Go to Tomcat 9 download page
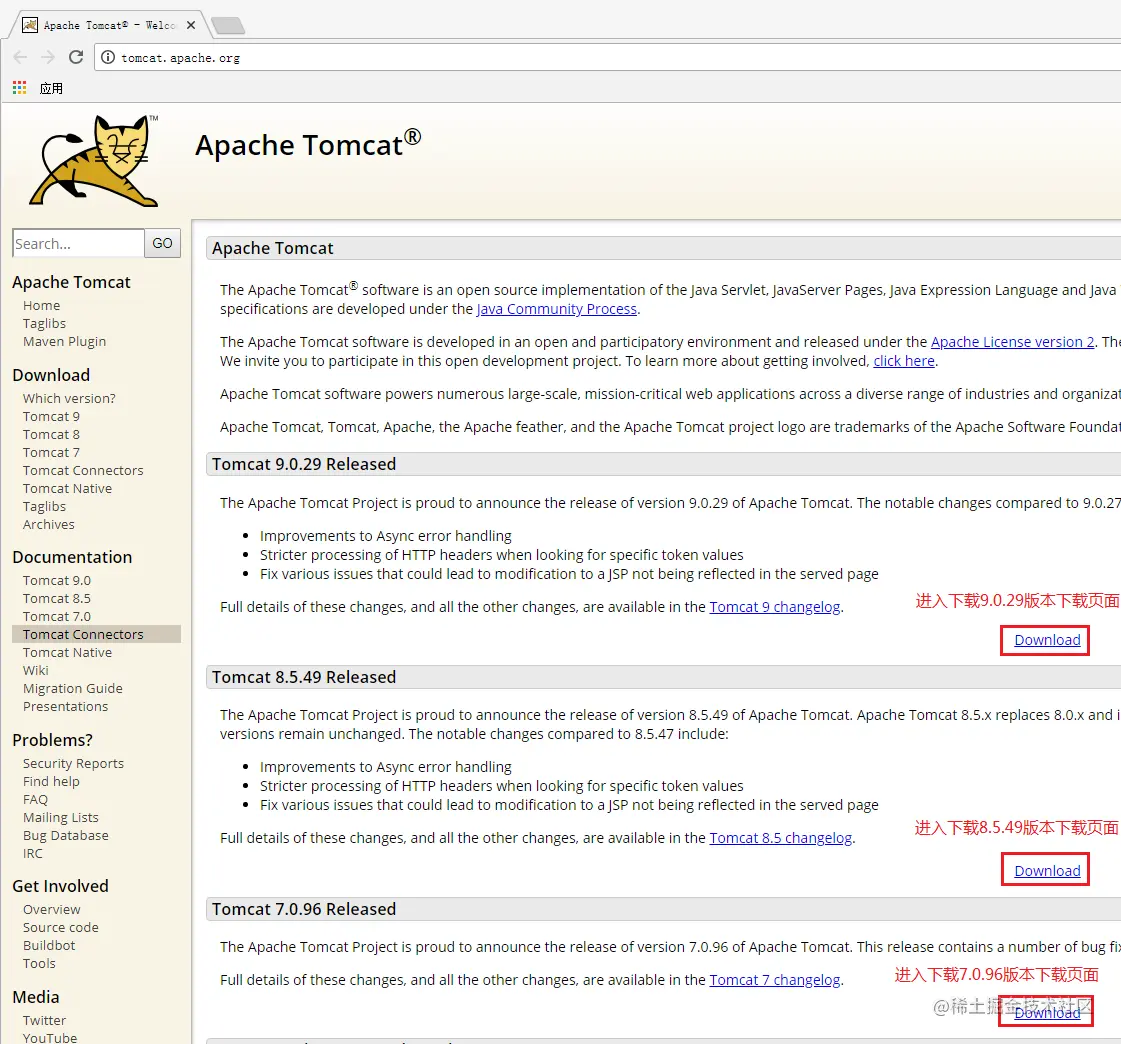The image size is (1121, 1044). (x=51, y=416)
